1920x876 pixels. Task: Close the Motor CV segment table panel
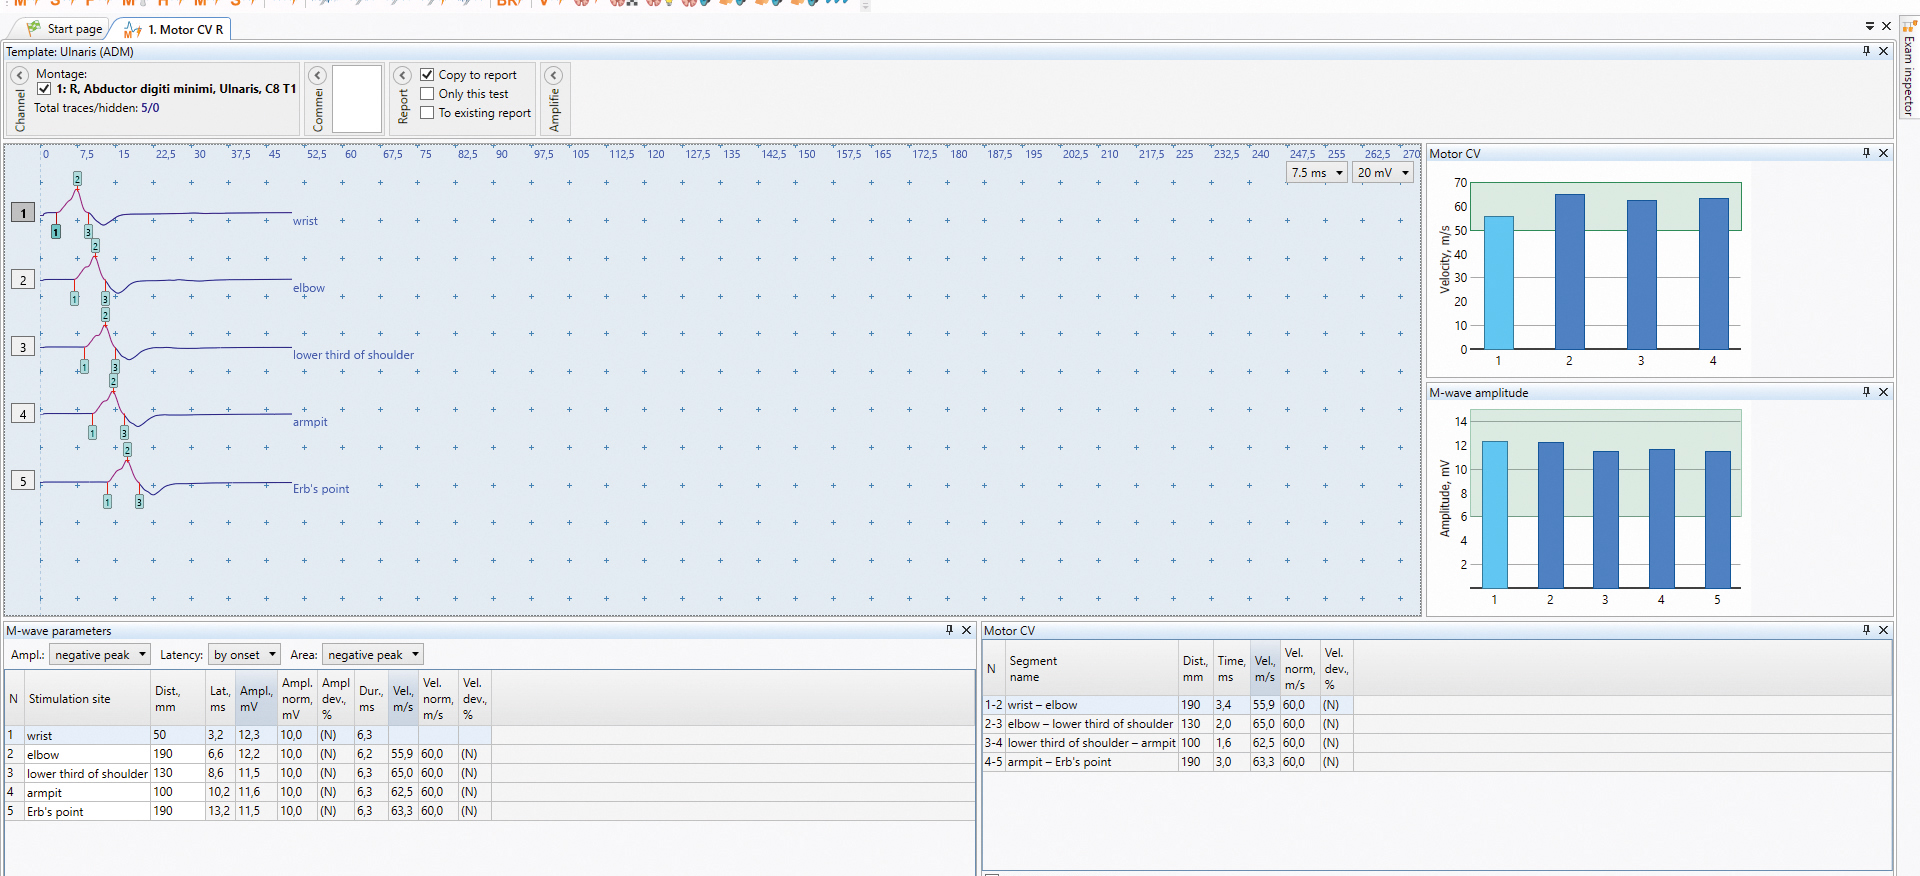point(1884,630)
